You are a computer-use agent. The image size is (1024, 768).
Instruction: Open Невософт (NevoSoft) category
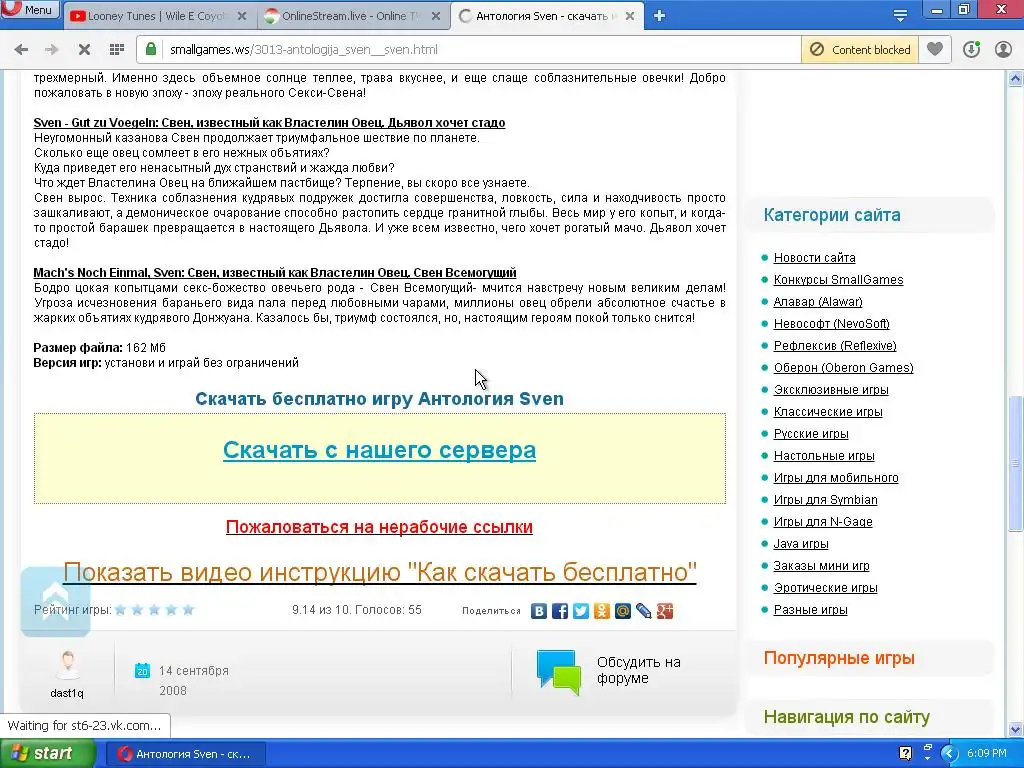point(831,324)
